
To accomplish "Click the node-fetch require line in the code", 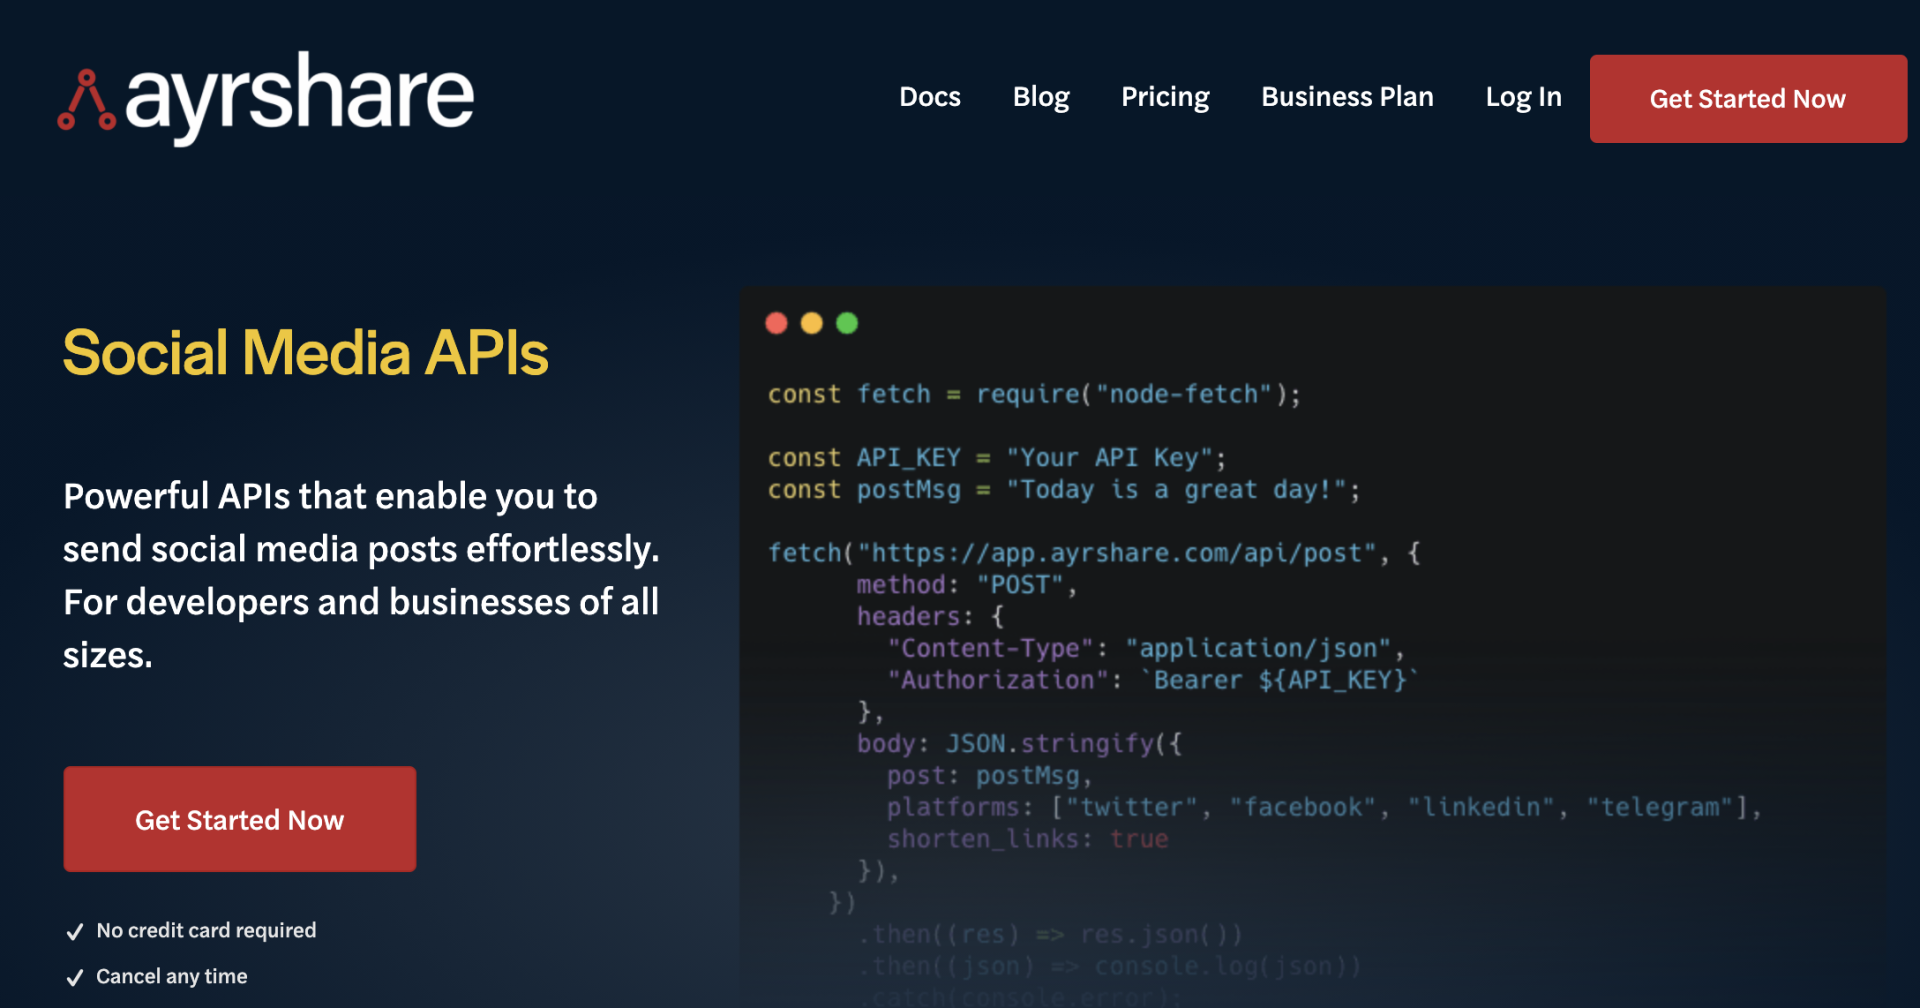I will point(1033,395).
